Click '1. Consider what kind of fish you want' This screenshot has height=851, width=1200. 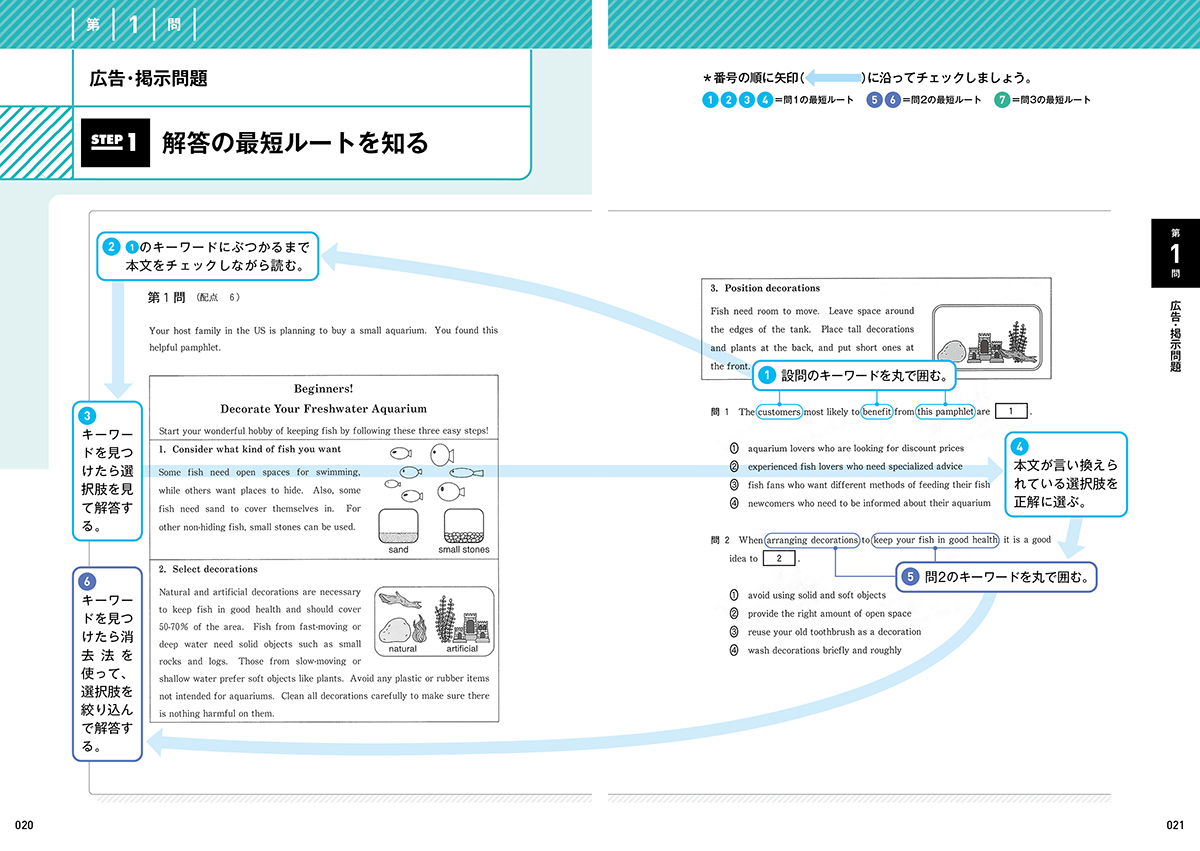click(x=250, y=449)
